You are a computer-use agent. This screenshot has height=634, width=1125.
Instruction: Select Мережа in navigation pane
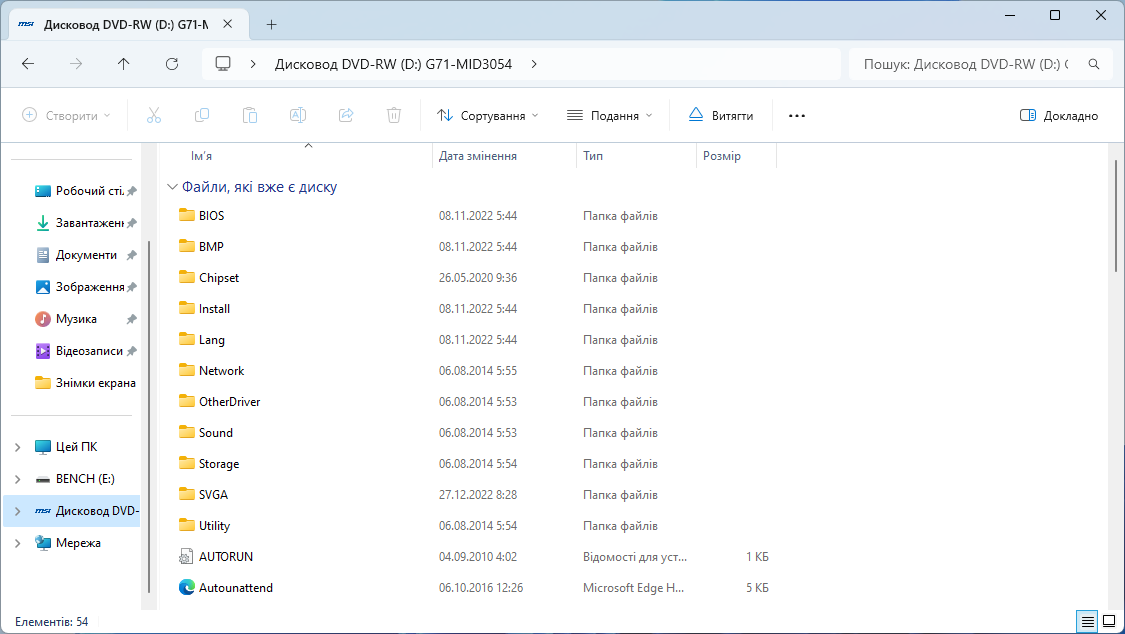click(77, 543)
